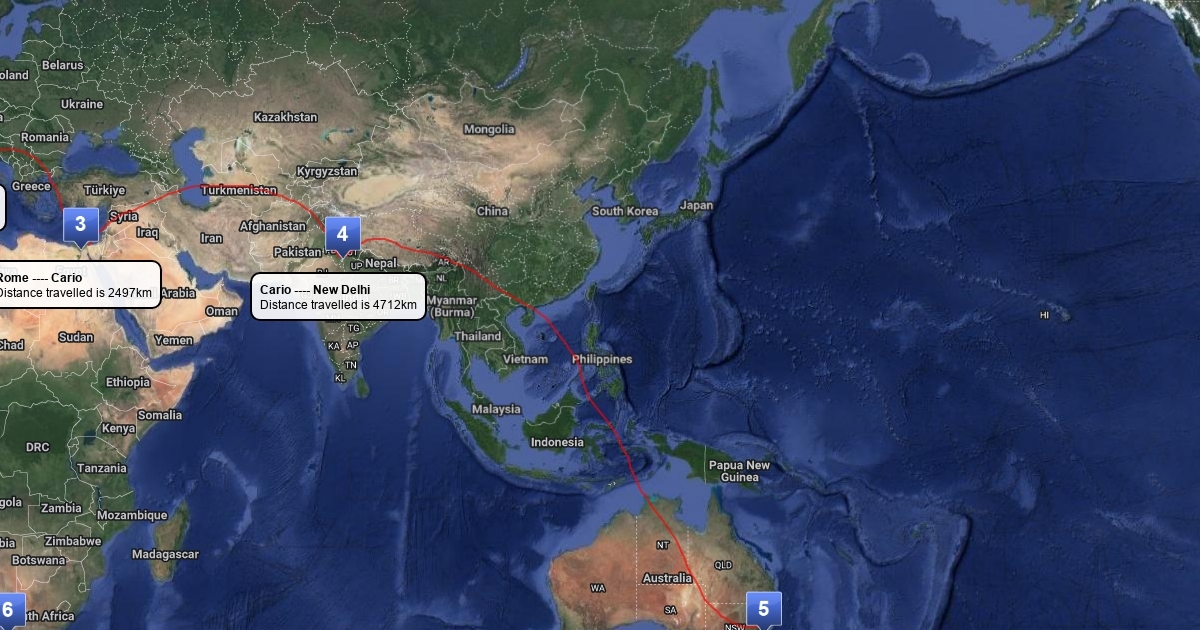Click the Papua New Guinea label
Screen dimensions: 1200x630
click(x=739, y=471)
